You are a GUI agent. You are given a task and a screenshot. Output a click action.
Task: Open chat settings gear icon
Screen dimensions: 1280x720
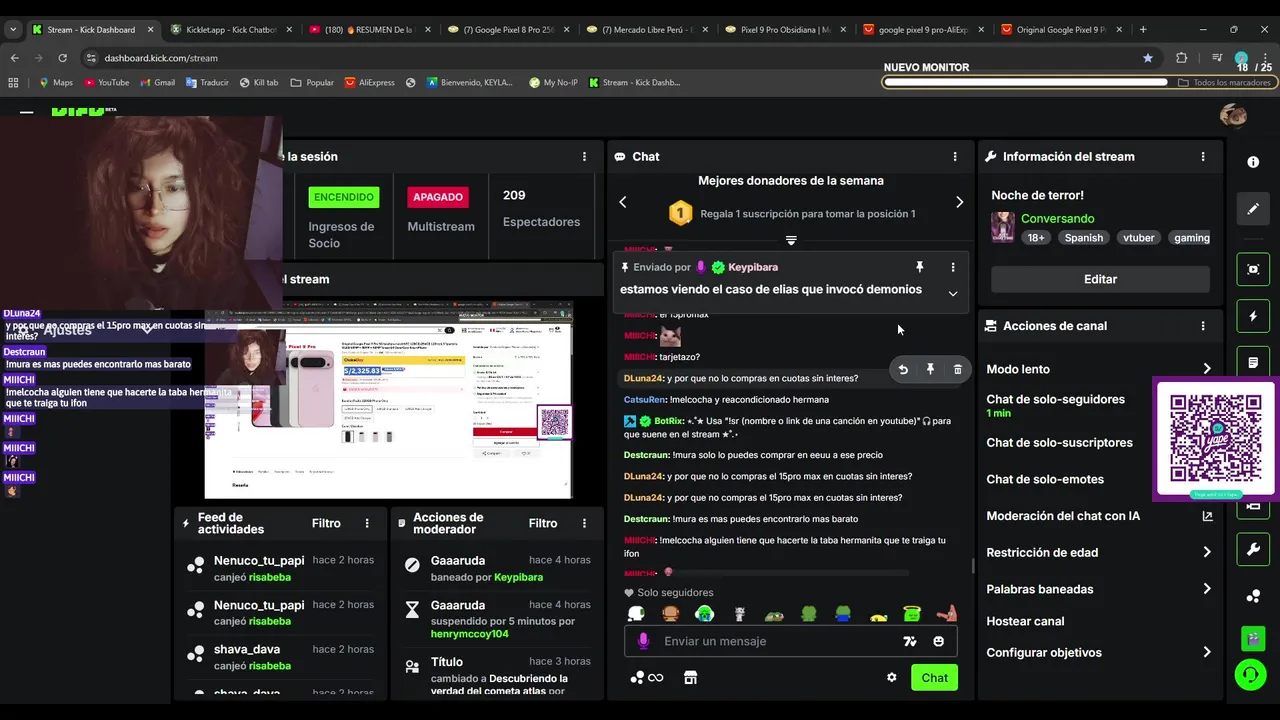click(x=891, y=677)
